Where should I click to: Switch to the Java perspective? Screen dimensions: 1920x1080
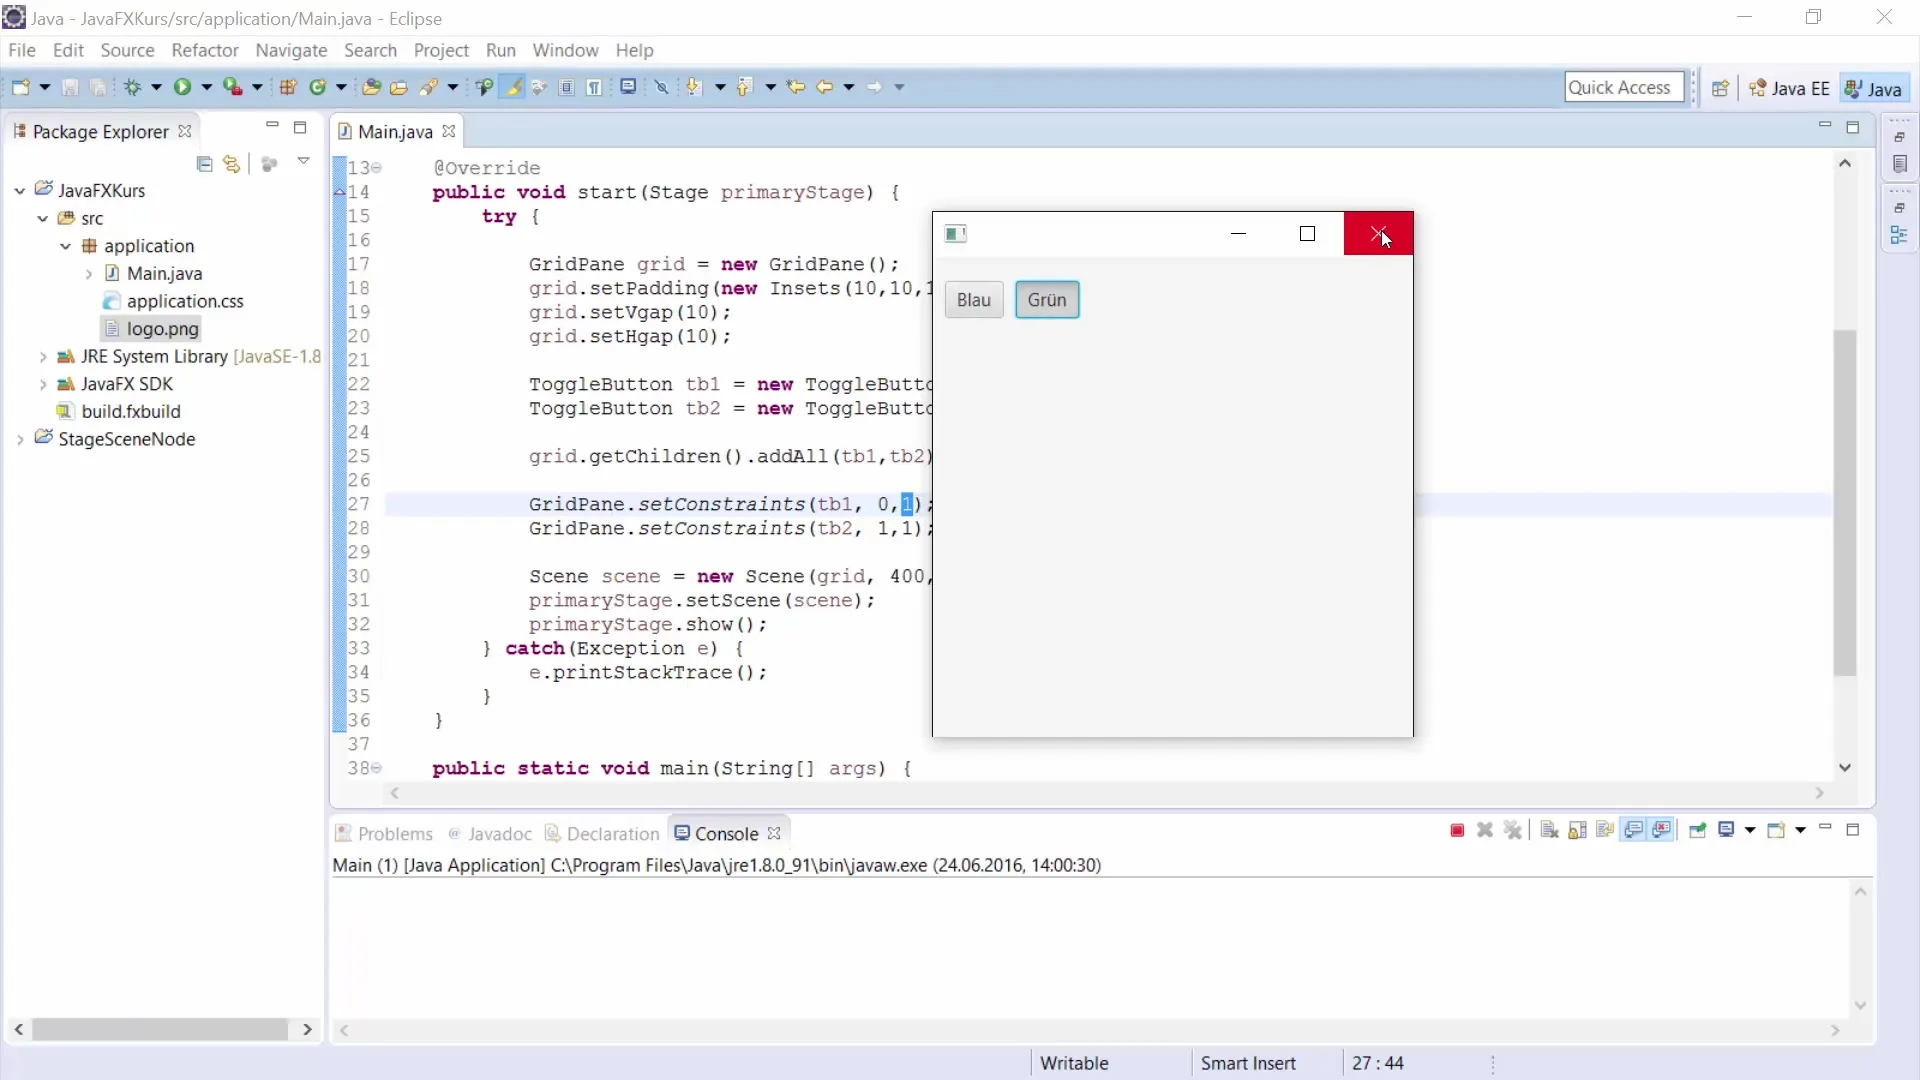1874,88
